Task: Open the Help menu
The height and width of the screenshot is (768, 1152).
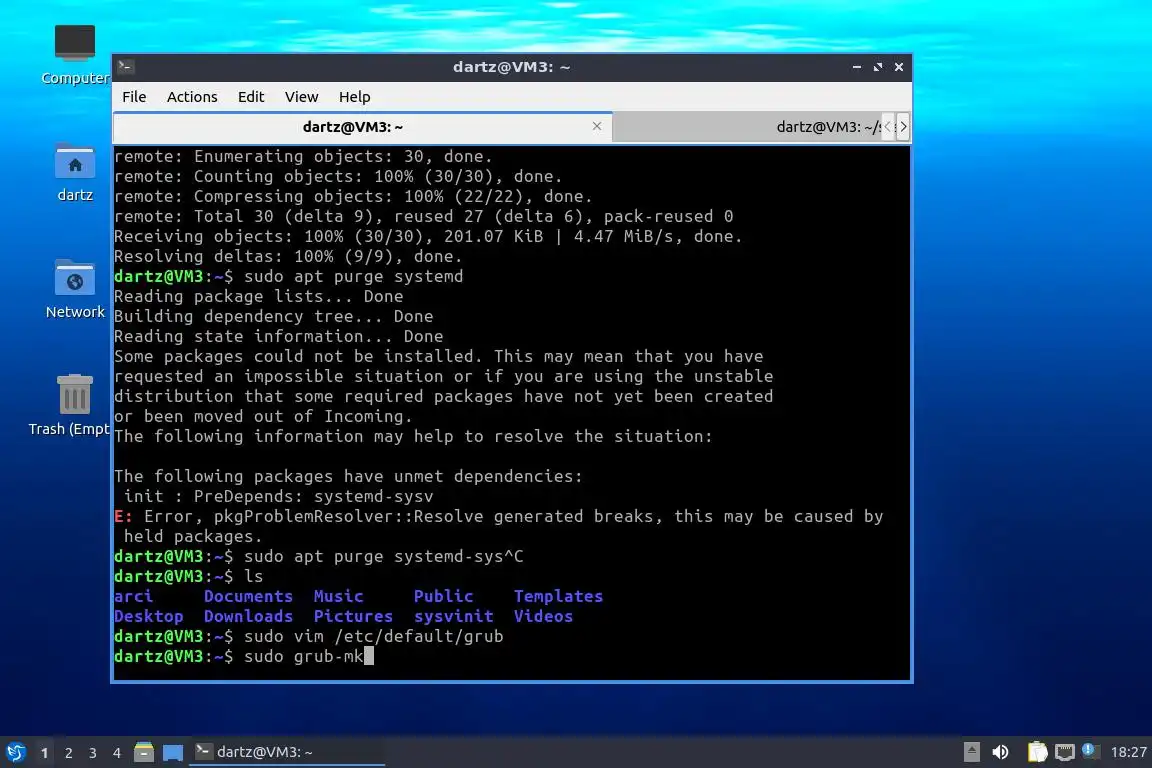Action: click(354, 97)
